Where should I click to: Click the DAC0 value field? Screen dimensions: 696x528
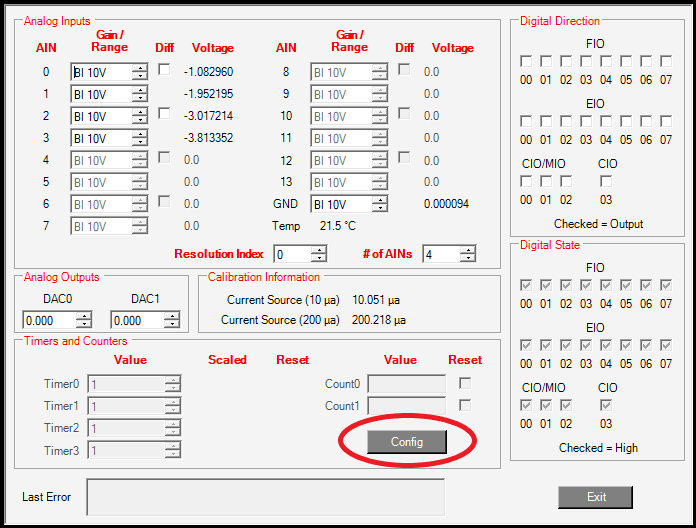point(48,321)
